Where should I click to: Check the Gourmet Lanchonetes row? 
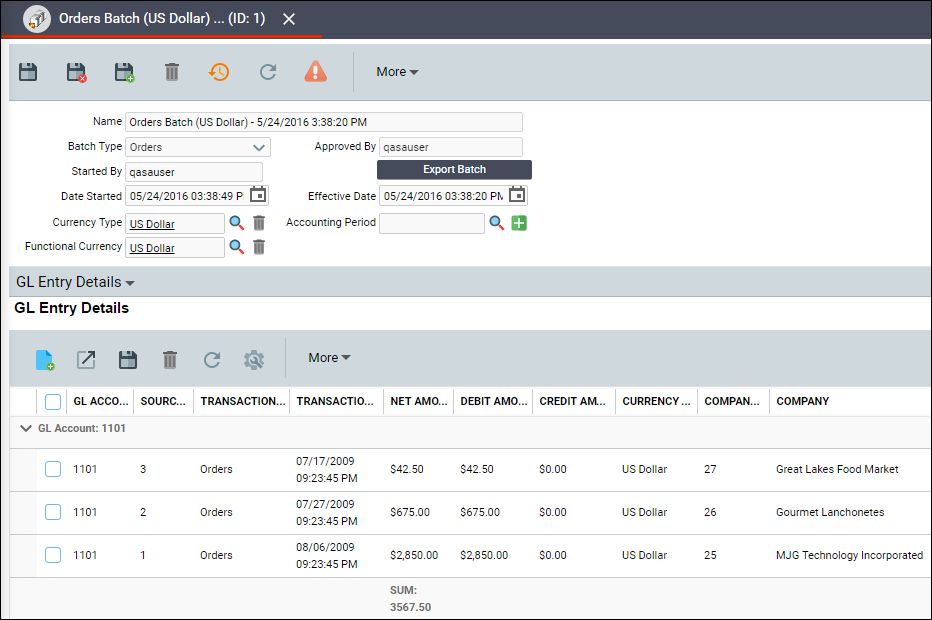(x=53, y=512)
